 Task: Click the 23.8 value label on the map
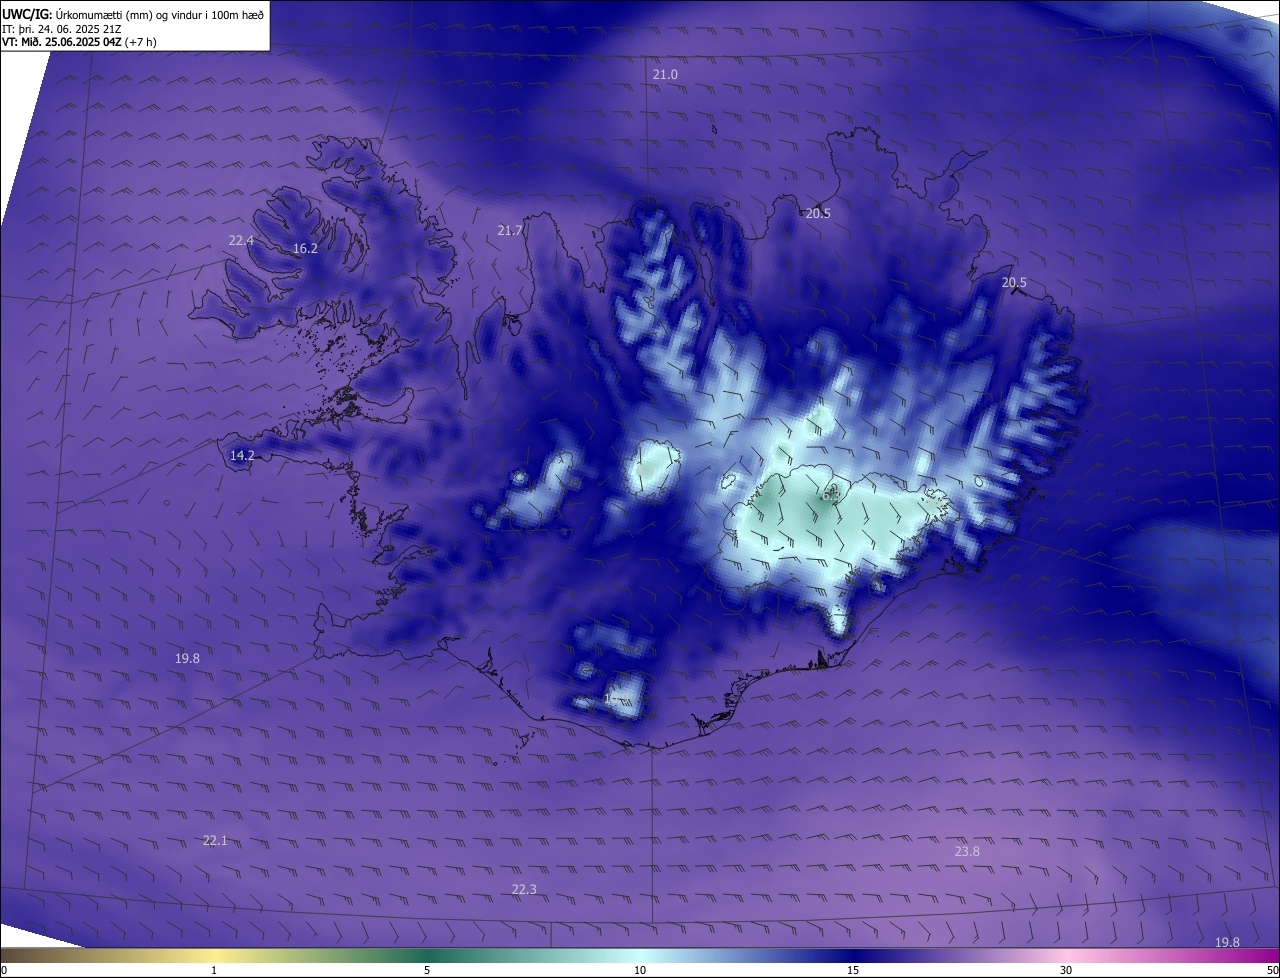coord(967,852)
